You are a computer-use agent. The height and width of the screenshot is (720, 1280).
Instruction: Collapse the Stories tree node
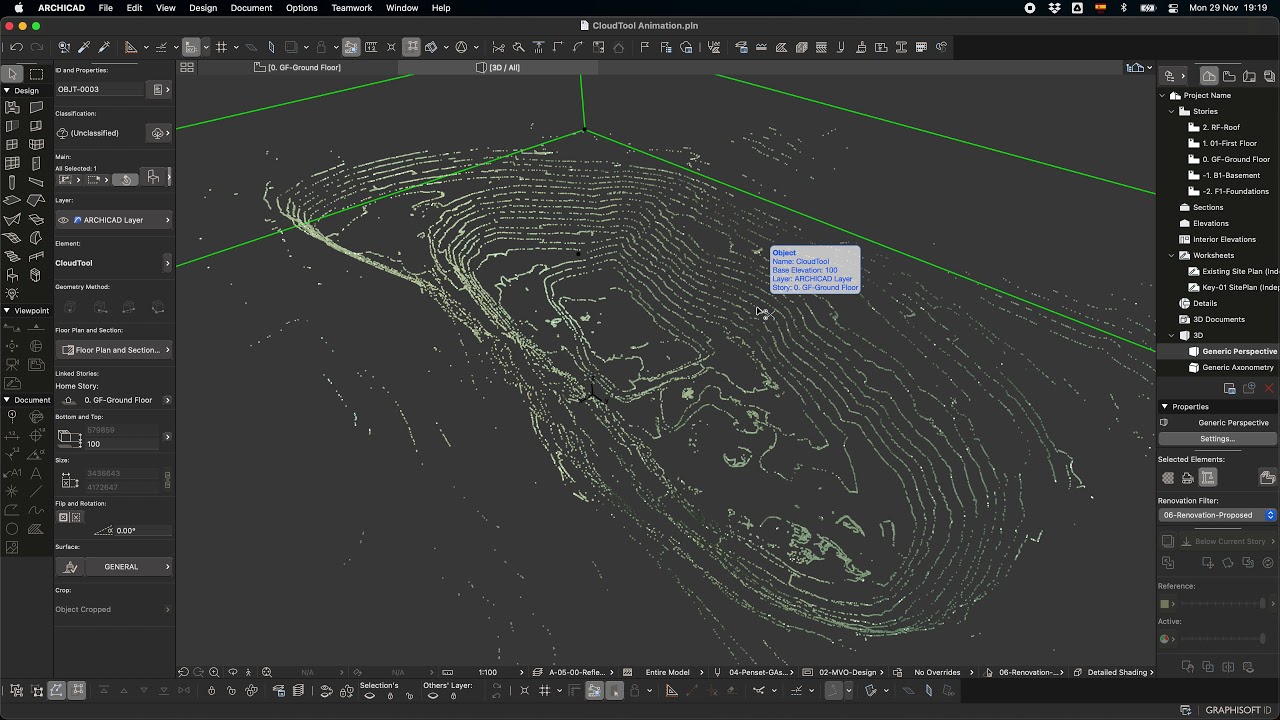(x=1172, y=111)
